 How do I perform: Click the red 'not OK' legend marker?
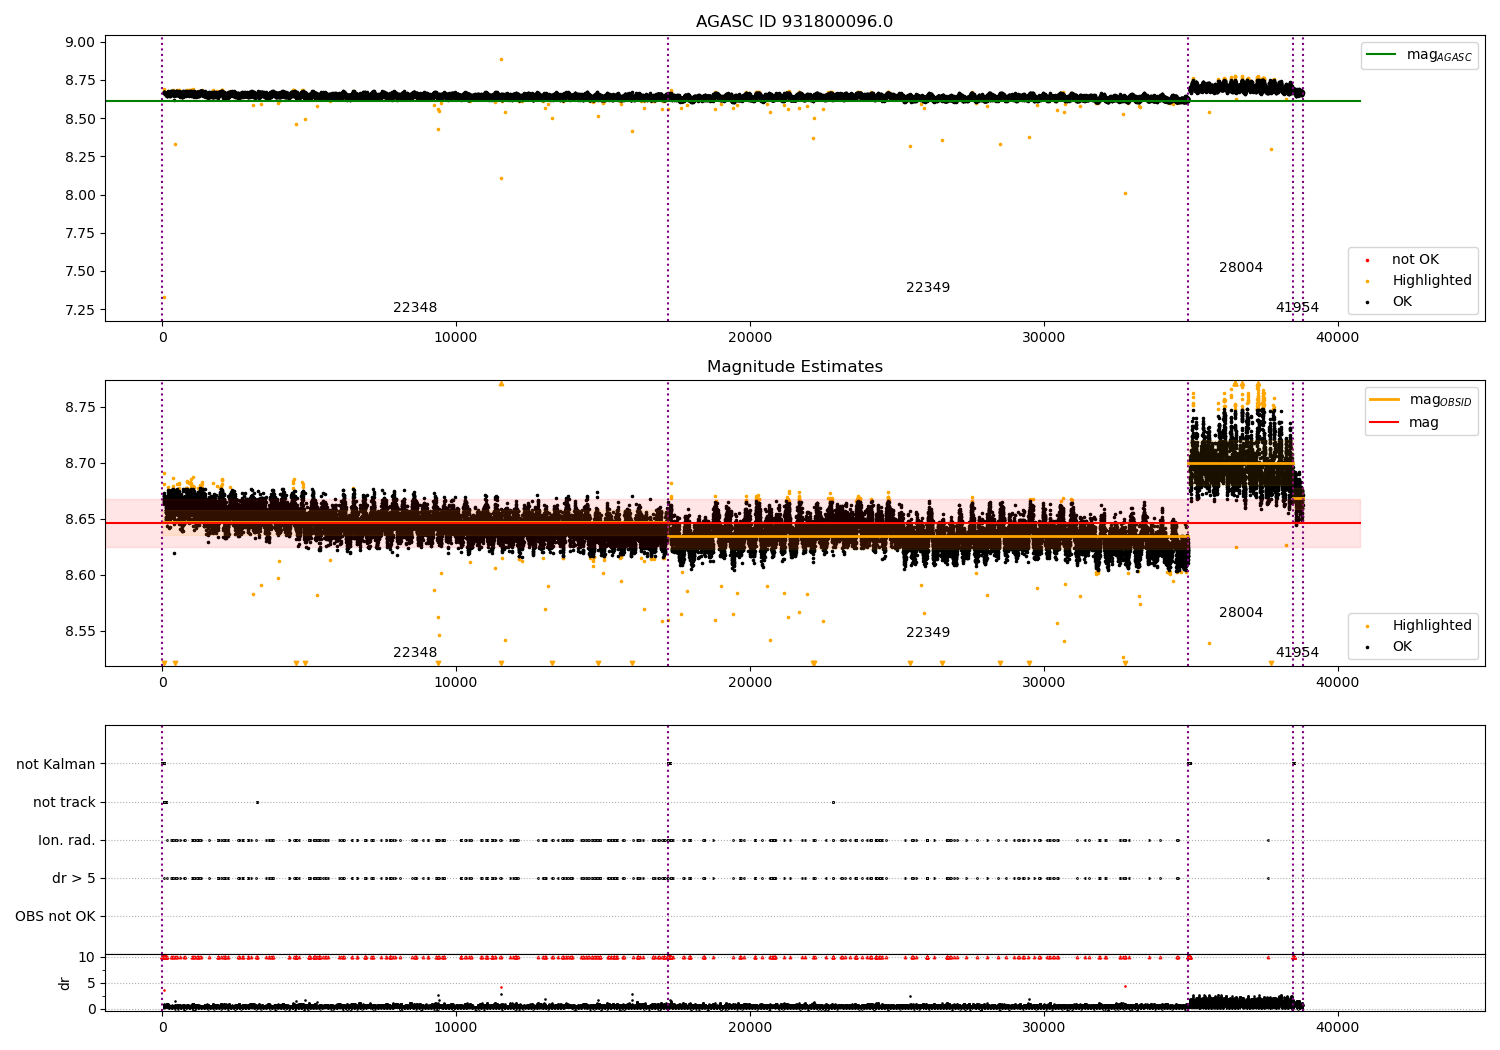(x=1367, y=260)
